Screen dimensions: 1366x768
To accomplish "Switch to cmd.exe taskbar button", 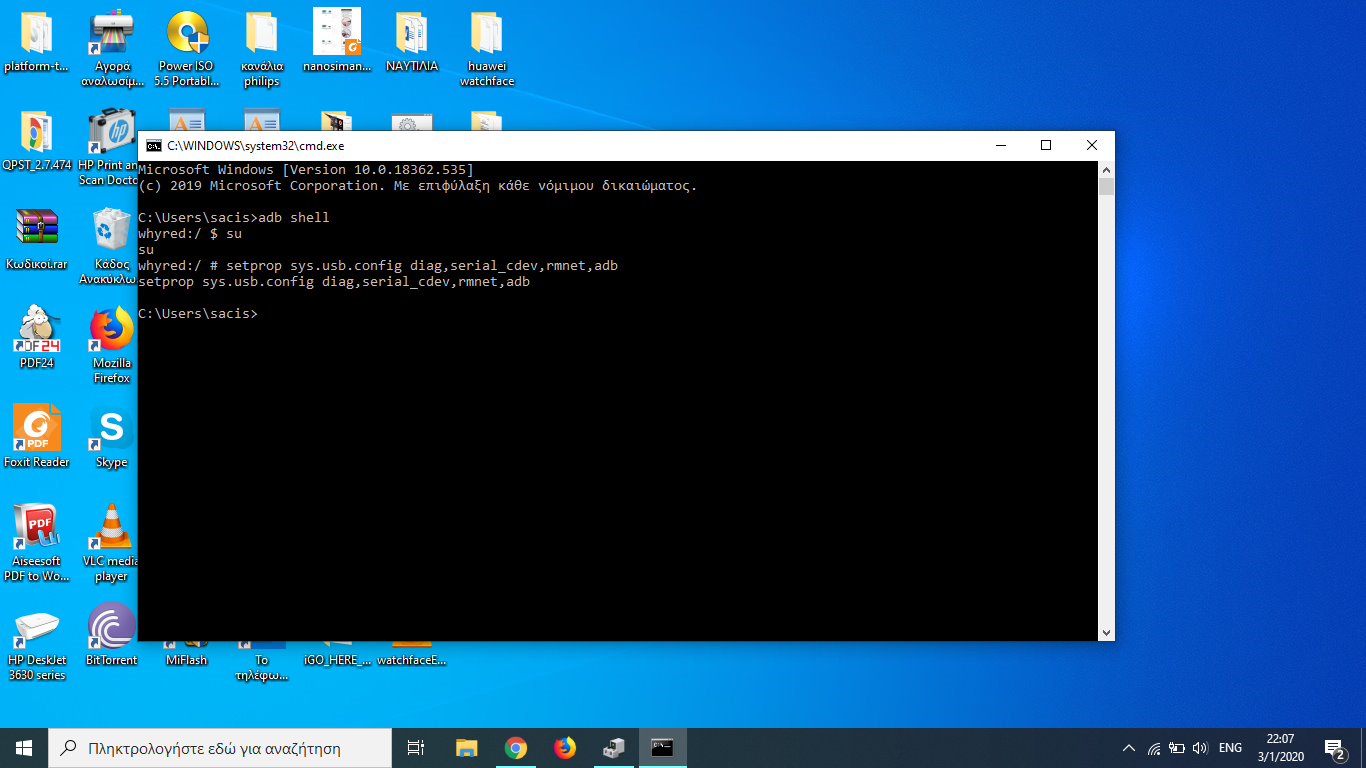I will click(x=662, y=748).
